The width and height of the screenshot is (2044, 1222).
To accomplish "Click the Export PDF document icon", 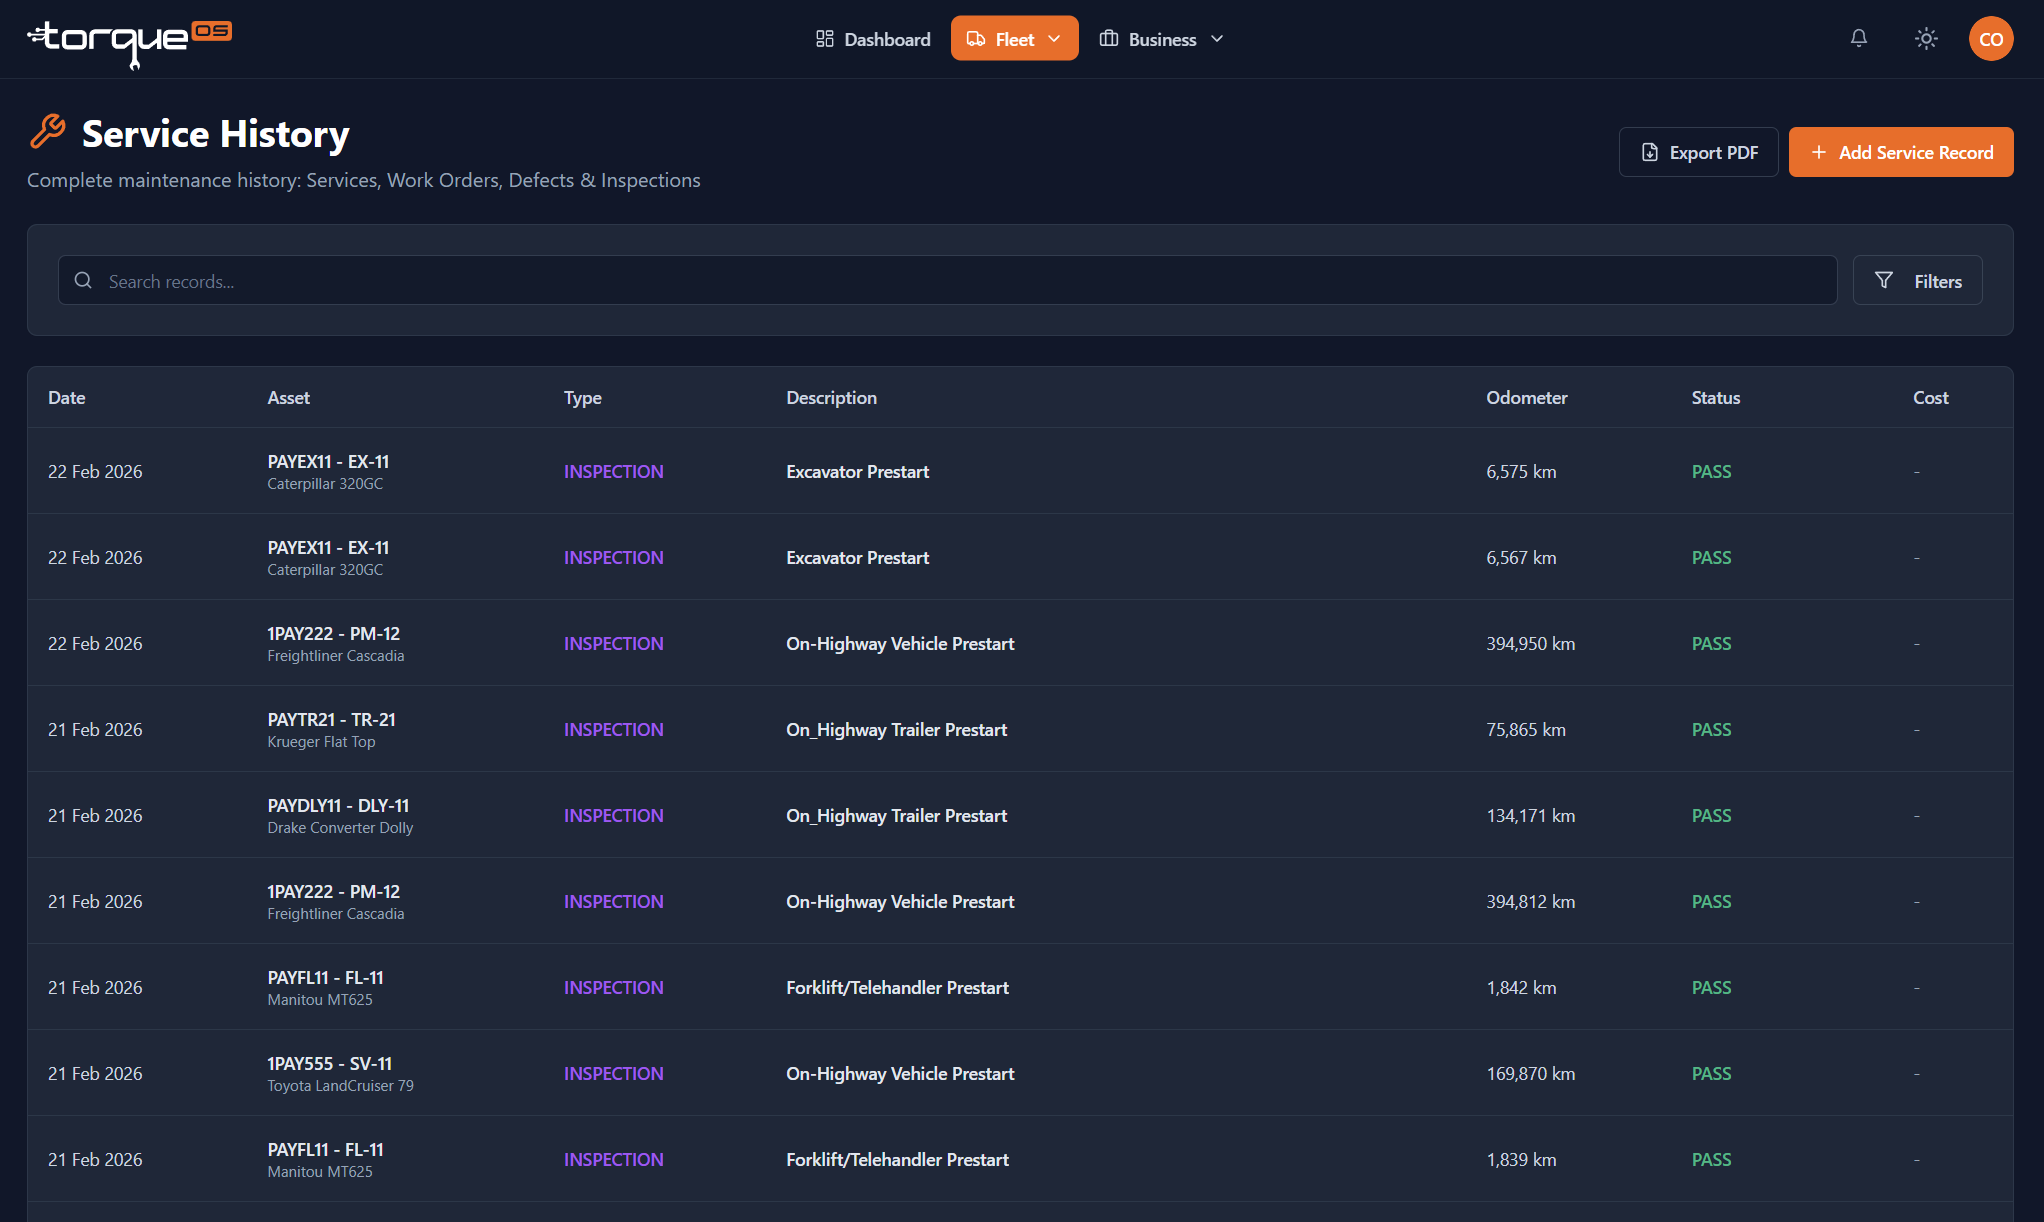I will (1650, 152).
